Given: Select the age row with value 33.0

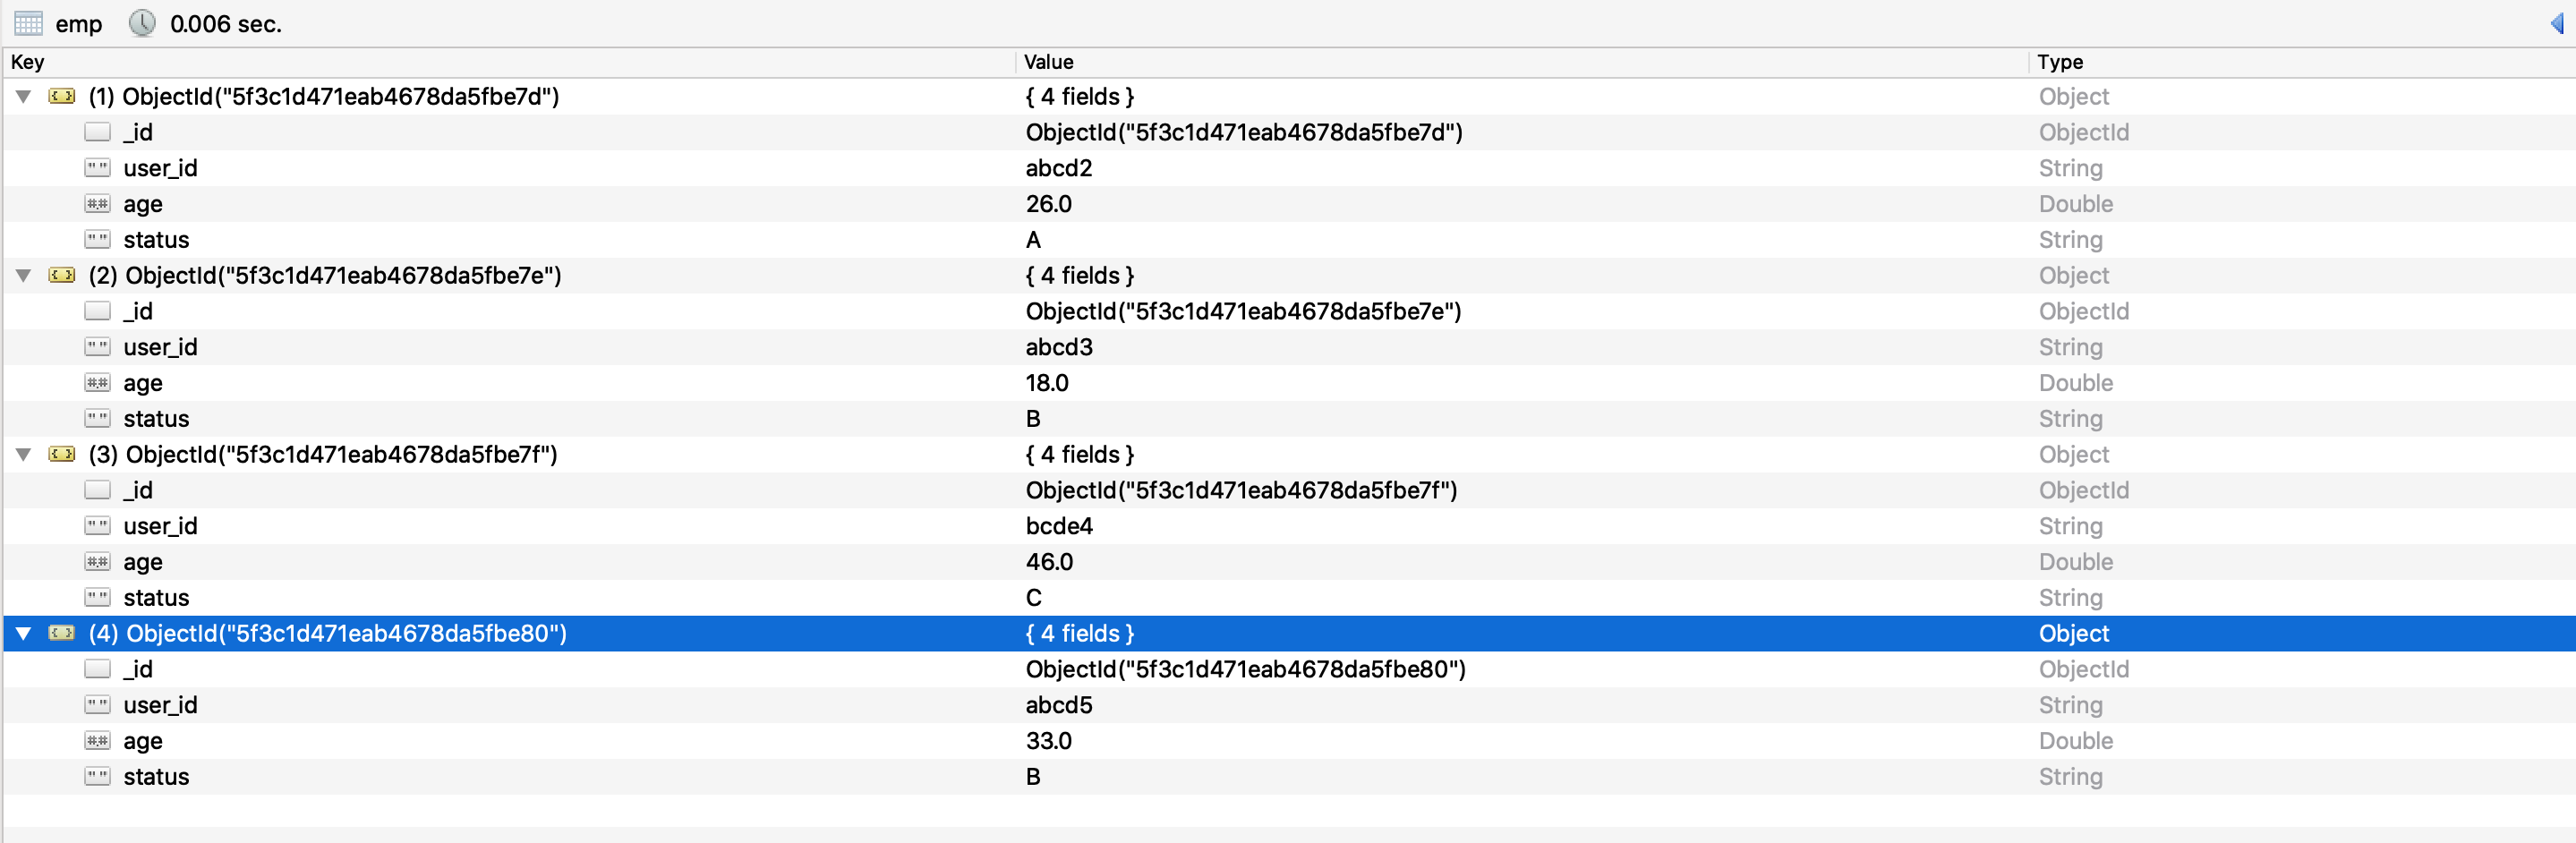Looking at the screenshot, I should click(x=142, y=741).
